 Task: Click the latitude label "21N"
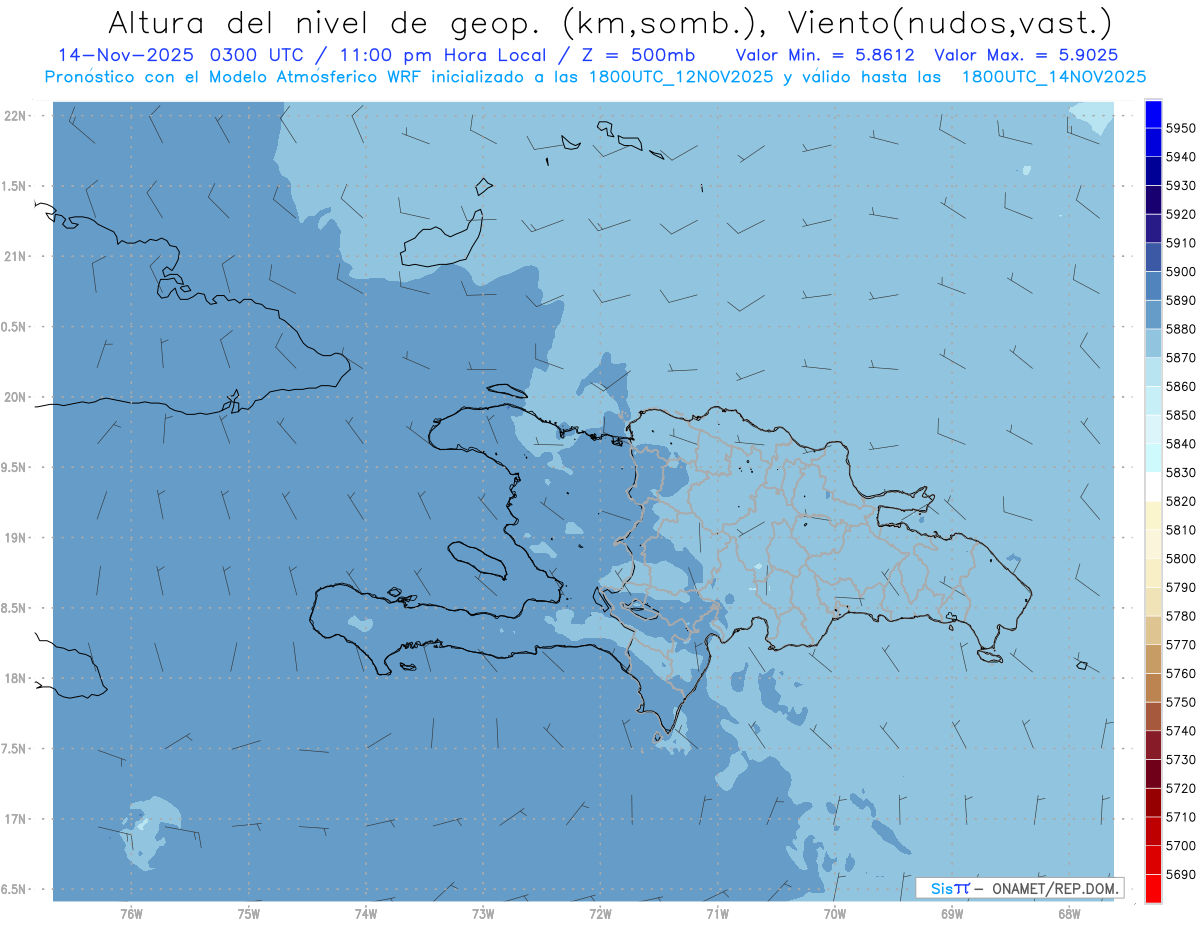[16, 256]
